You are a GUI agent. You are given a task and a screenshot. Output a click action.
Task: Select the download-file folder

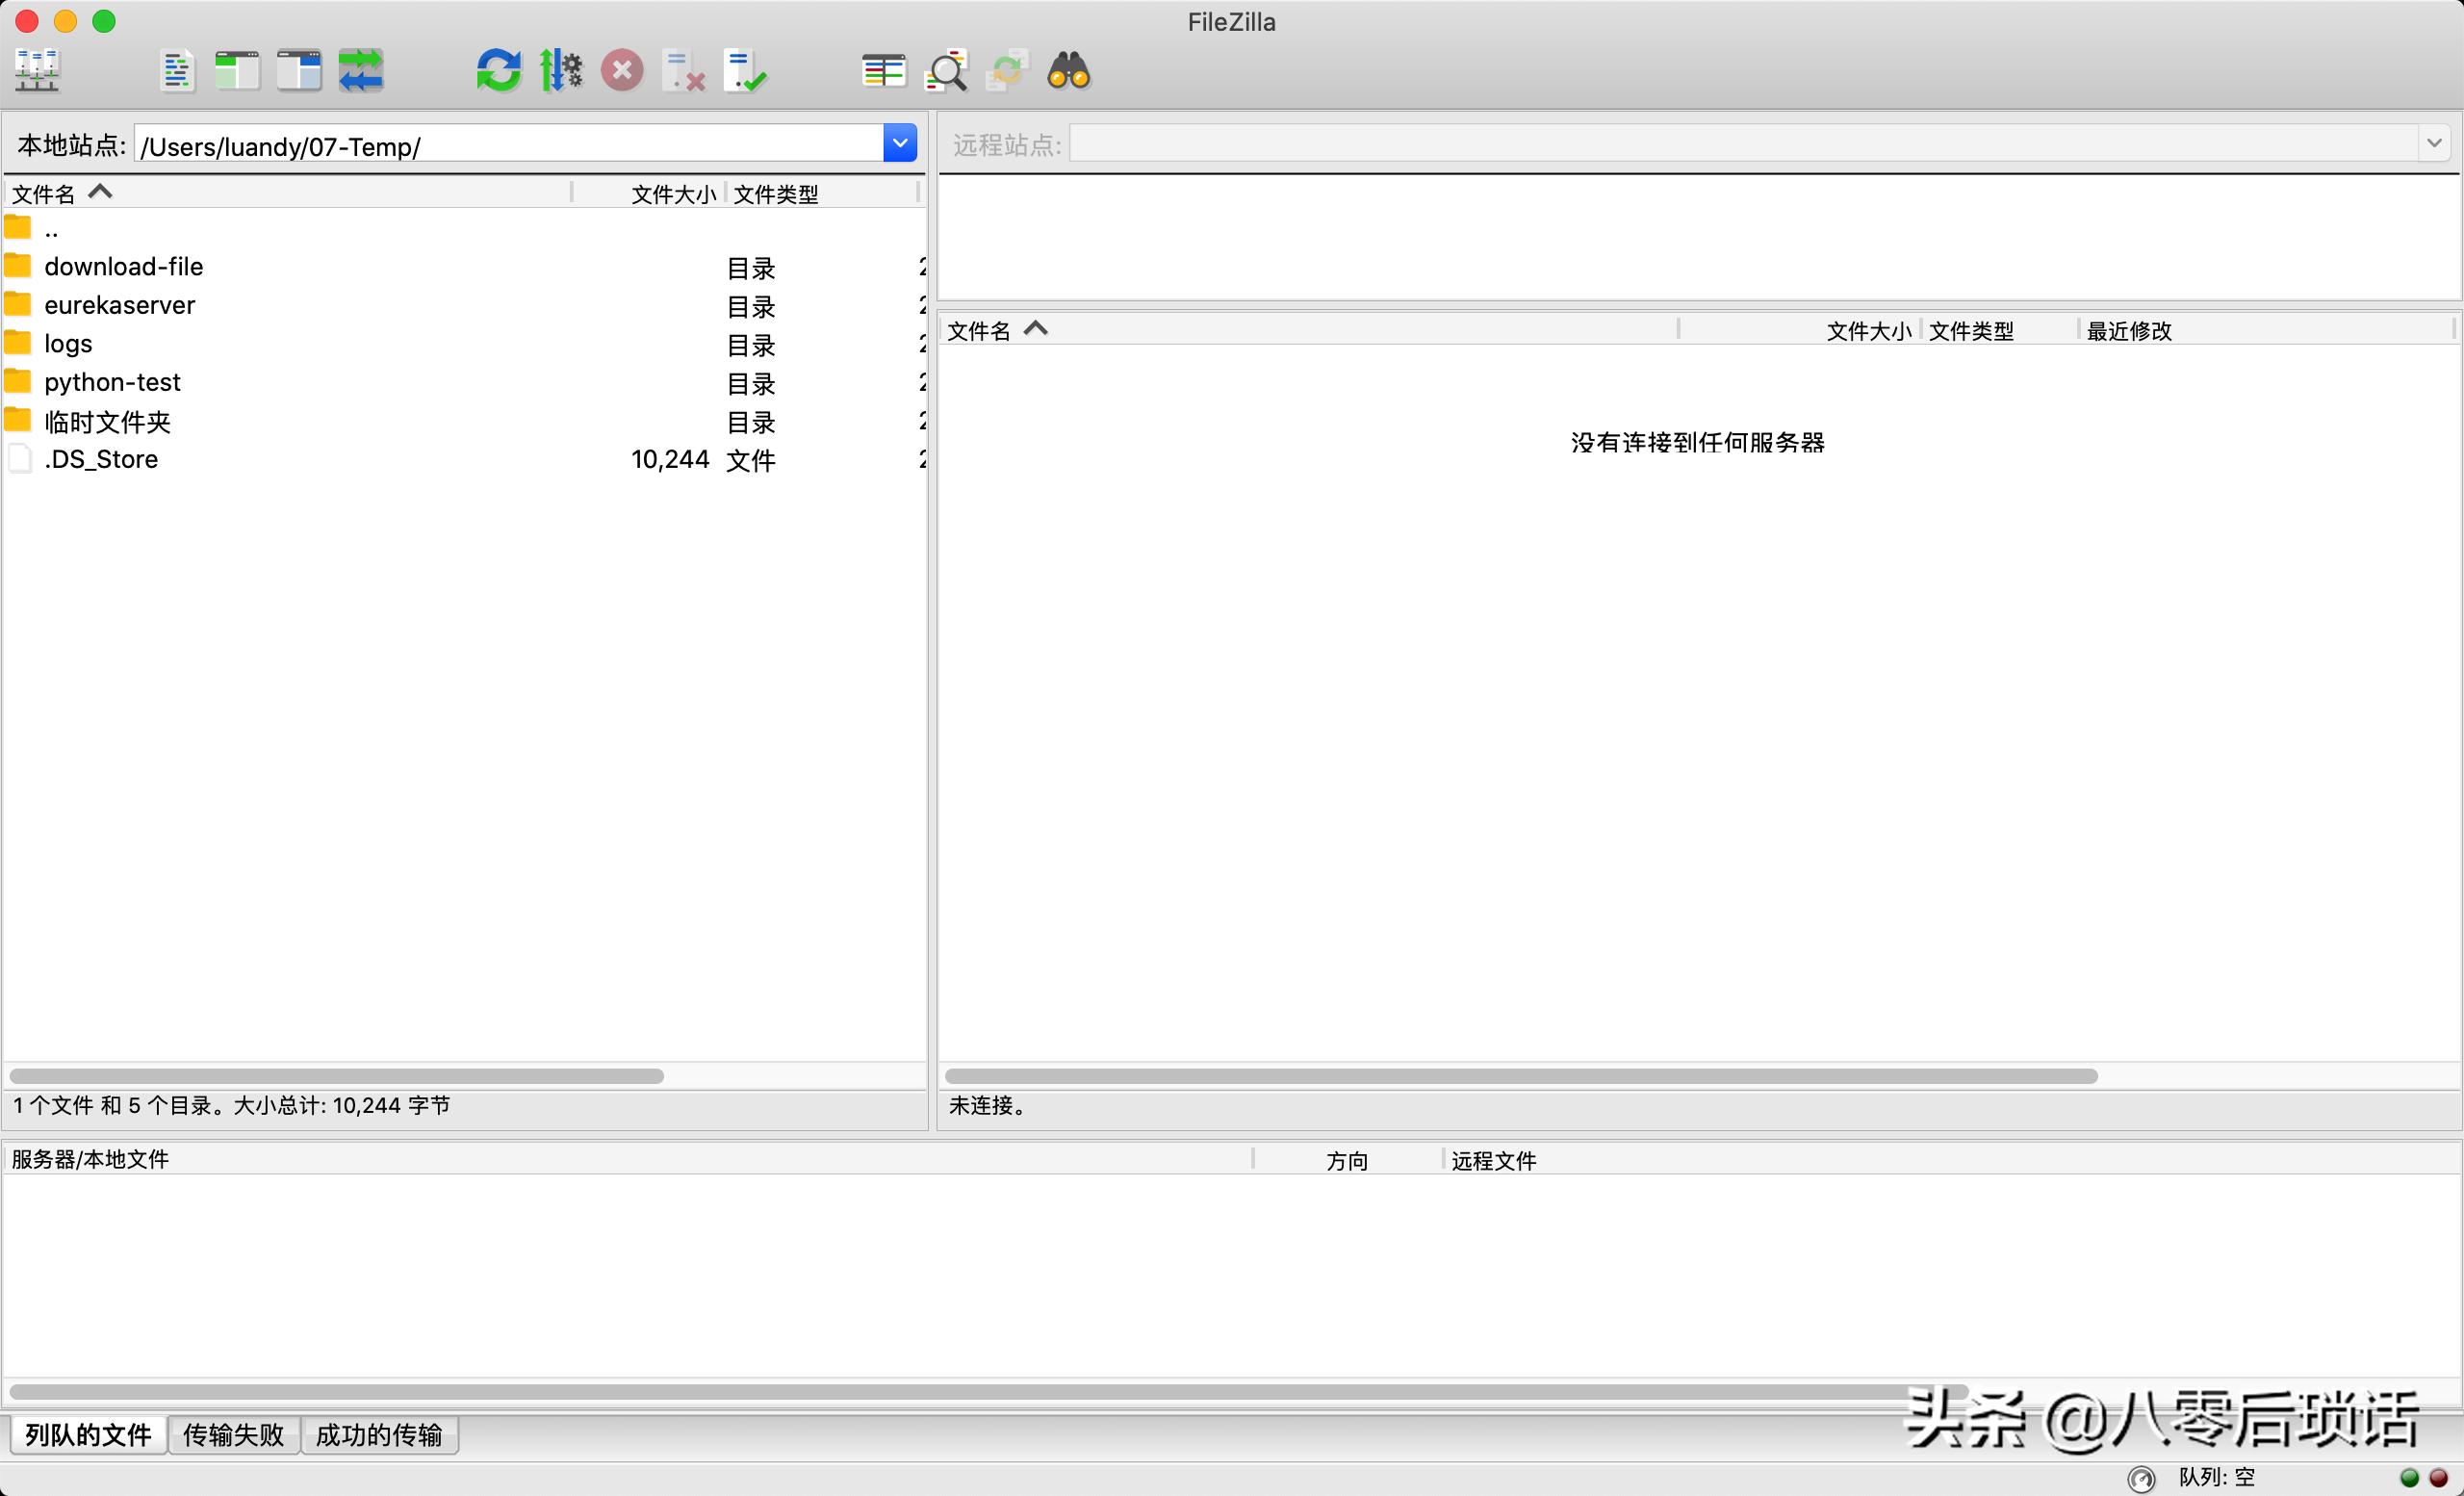click(123, 267)
